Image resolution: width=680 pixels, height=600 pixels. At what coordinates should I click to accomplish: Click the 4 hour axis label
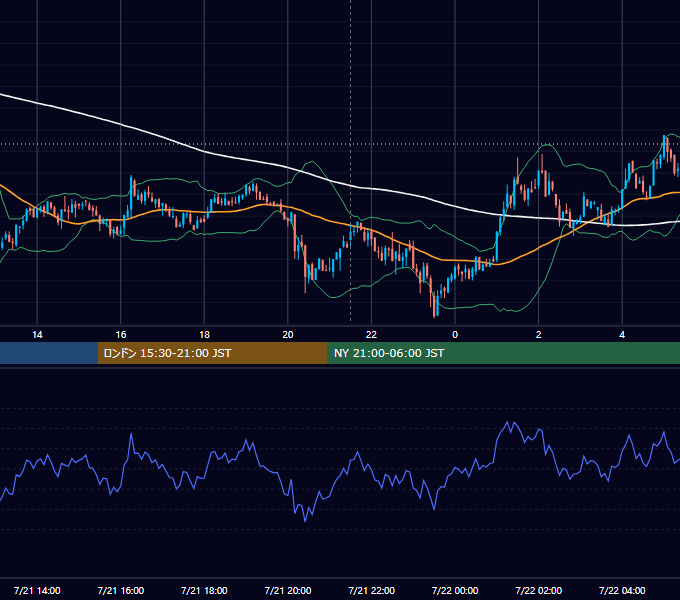[x=622, y=335]
